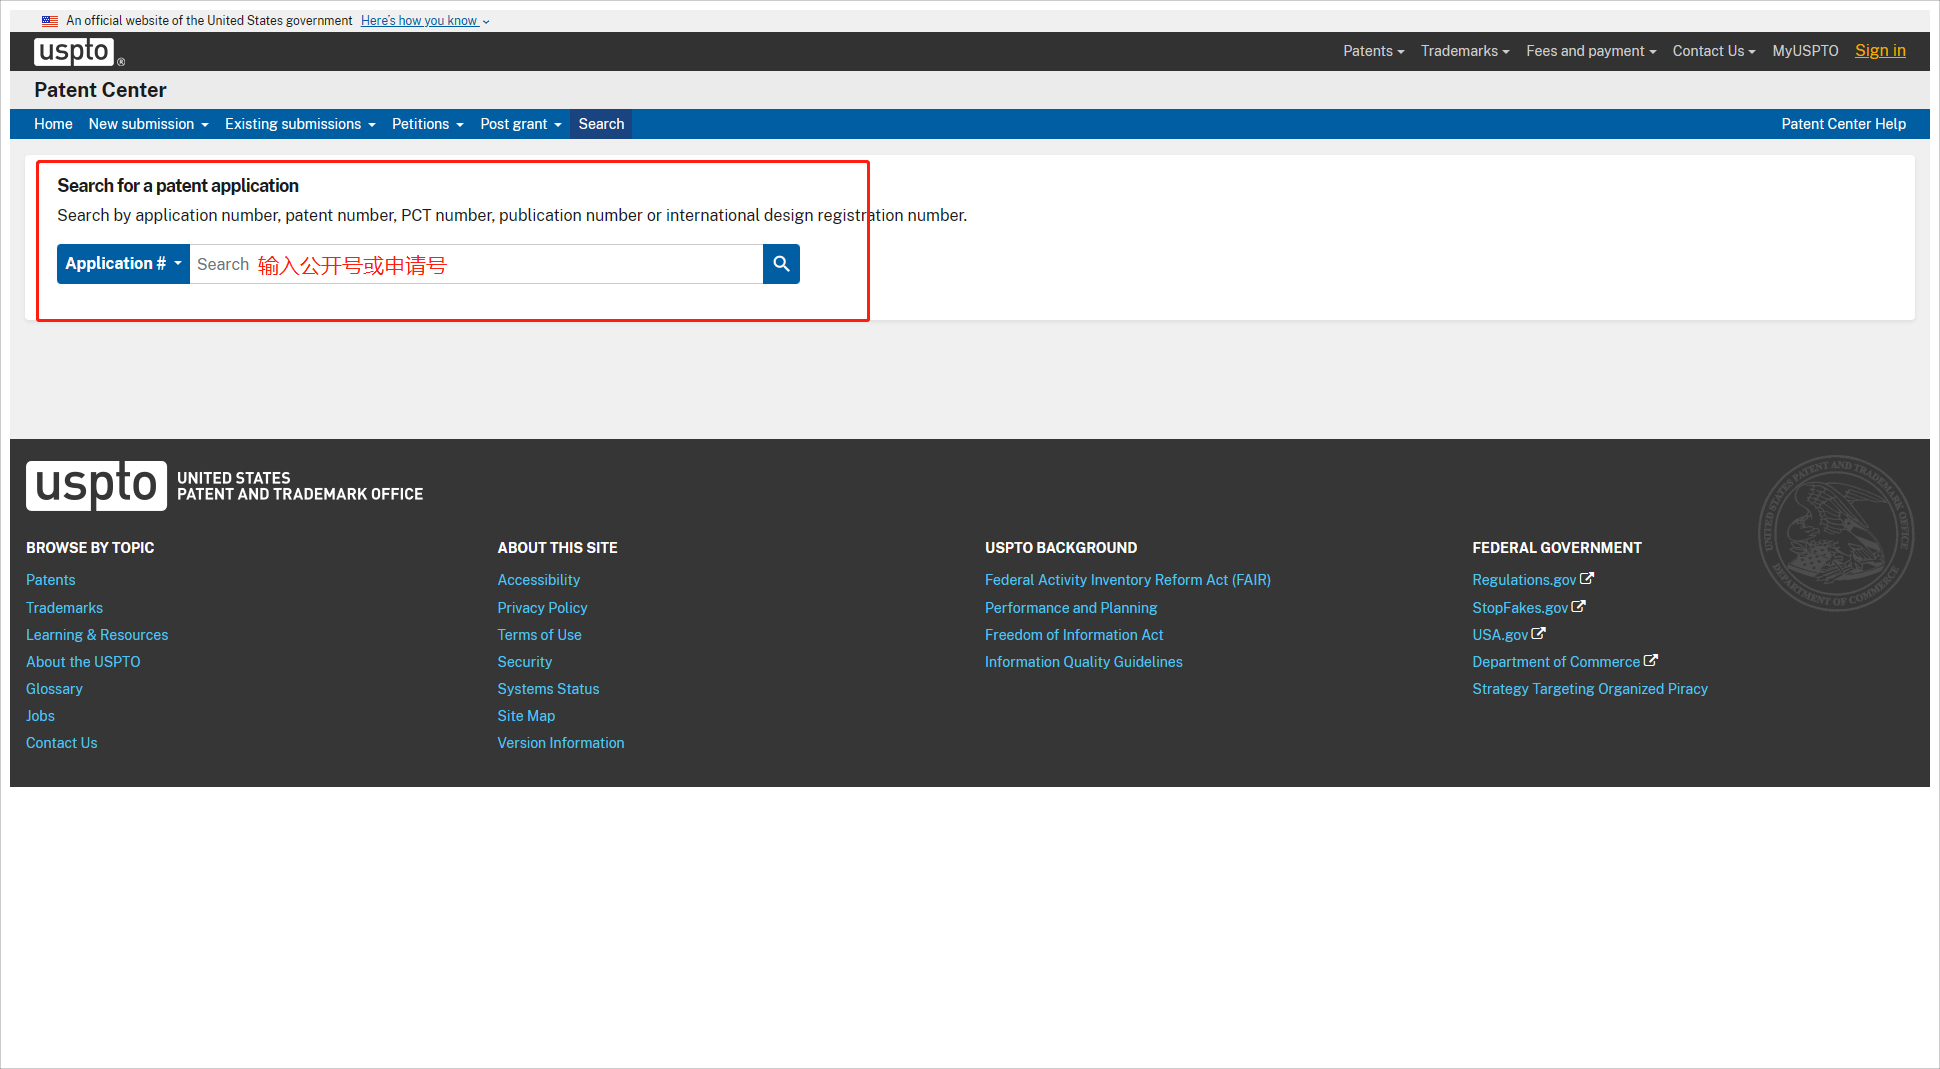Click the USPTO logo in header

click(x=74, y=51)
